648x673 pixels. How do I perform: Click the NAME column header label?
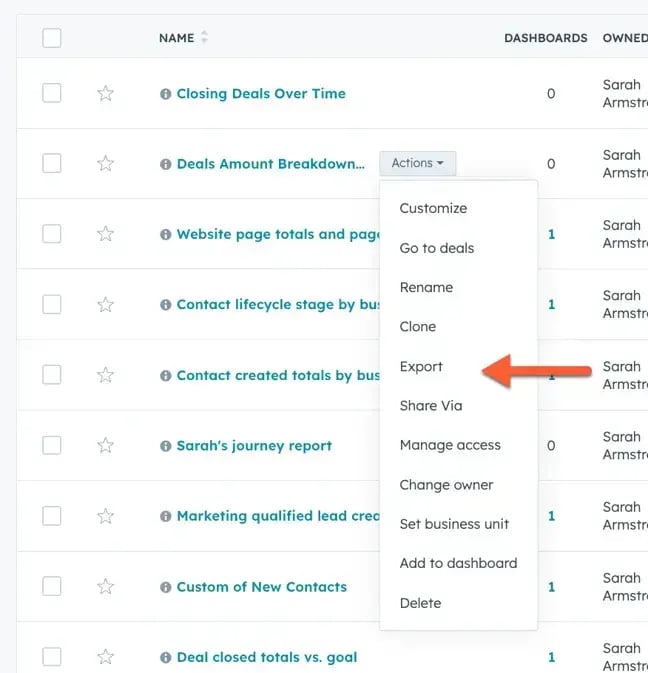pos(176,38)
